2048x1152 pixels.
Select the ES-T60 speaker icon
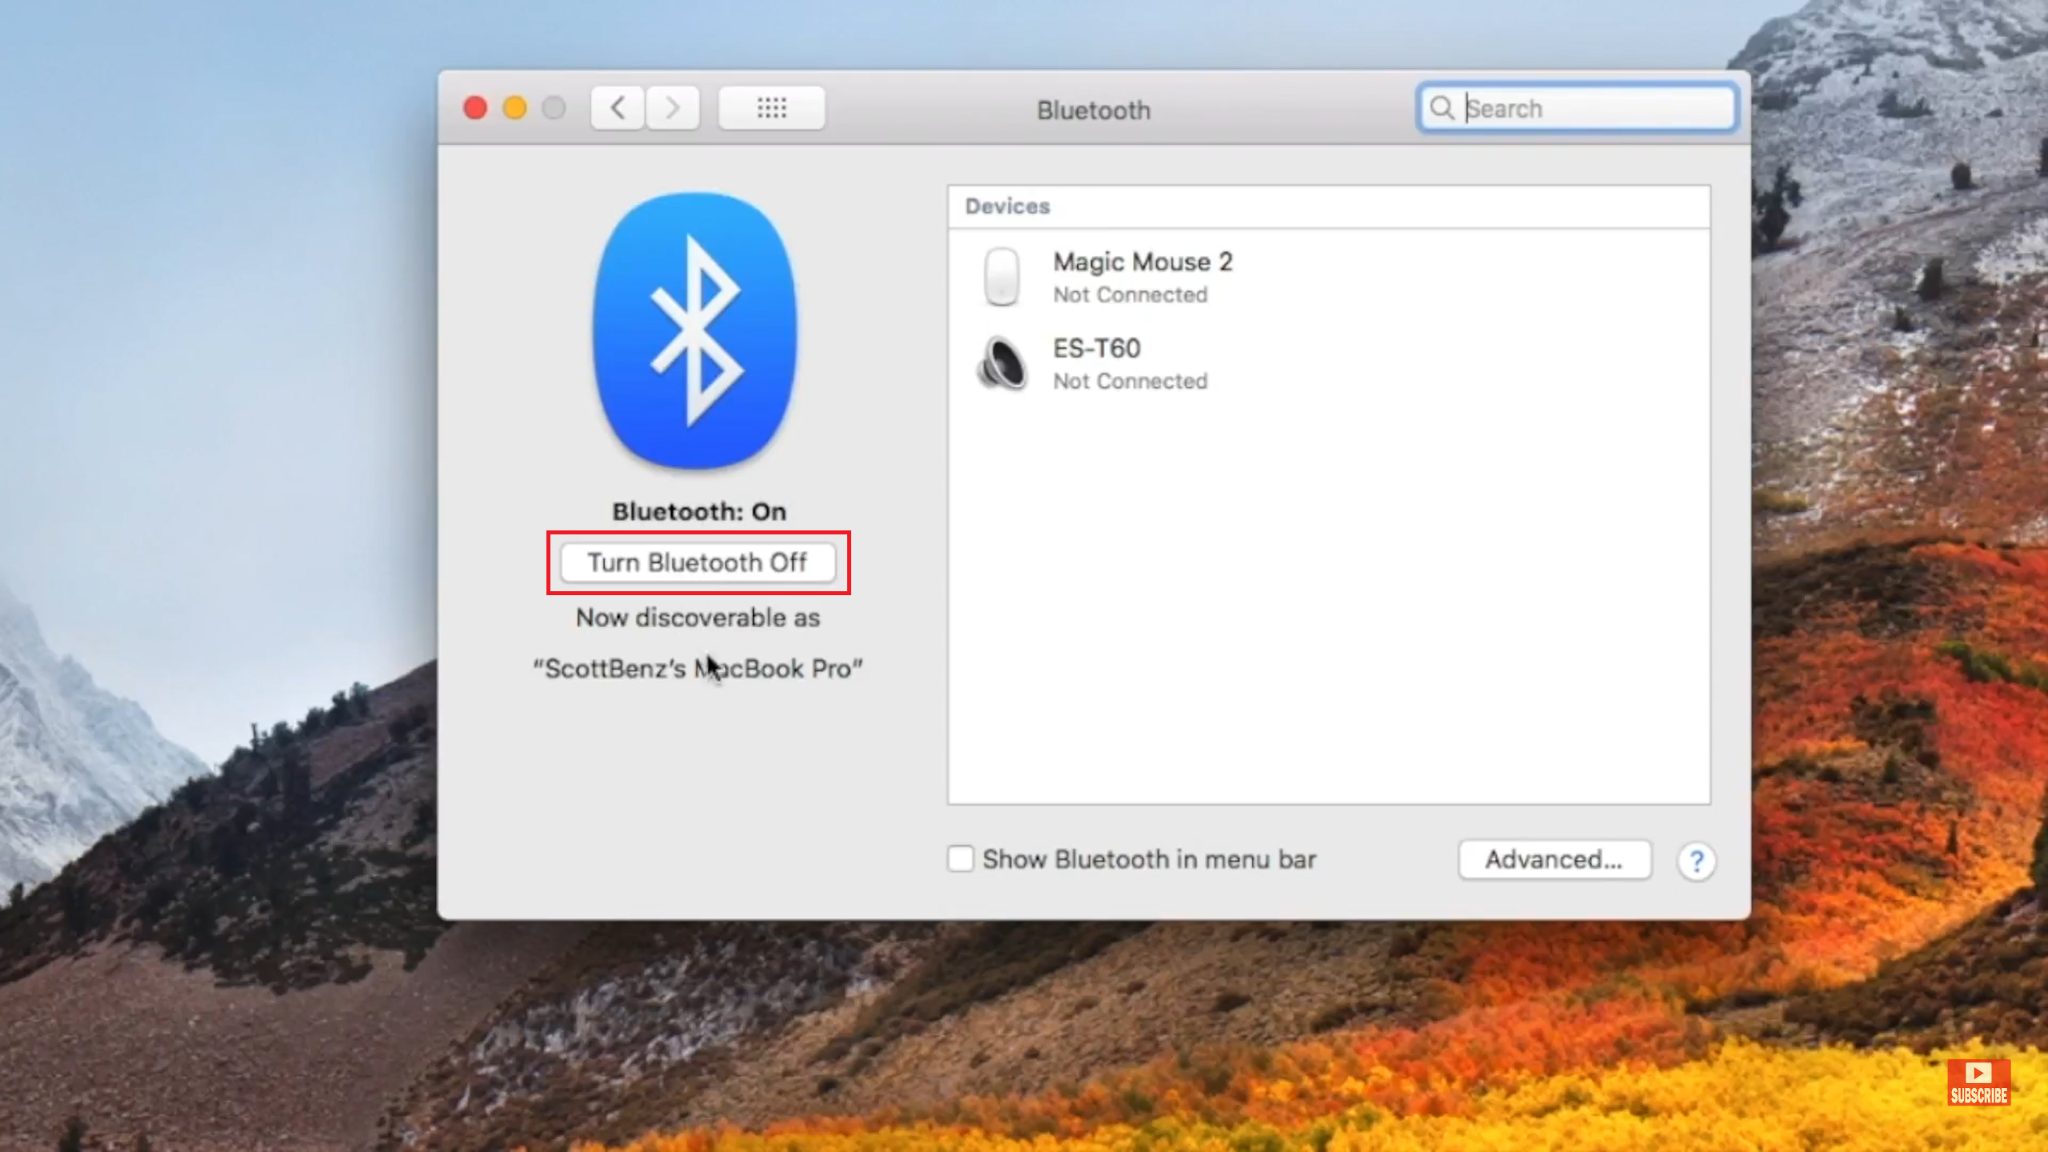pos(1001,363)
